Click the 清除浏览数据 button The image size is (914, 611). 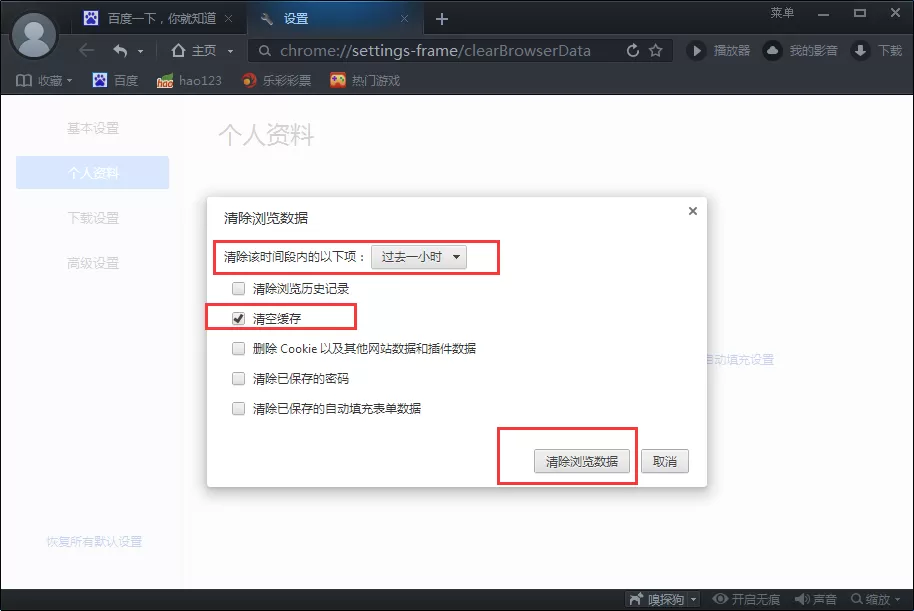(x=582, y=462)
